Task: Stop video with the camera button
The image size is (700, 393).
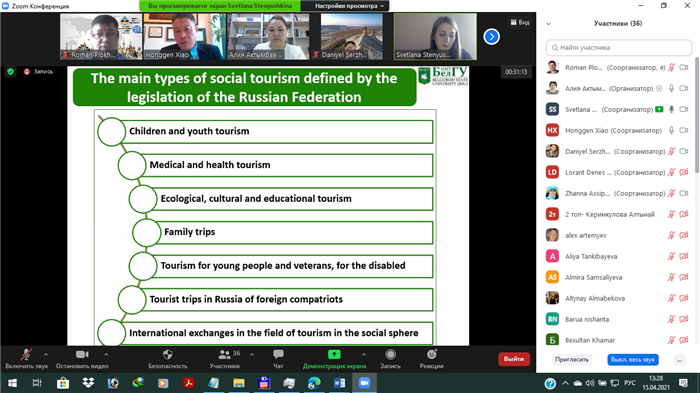Action: [82, 355]
